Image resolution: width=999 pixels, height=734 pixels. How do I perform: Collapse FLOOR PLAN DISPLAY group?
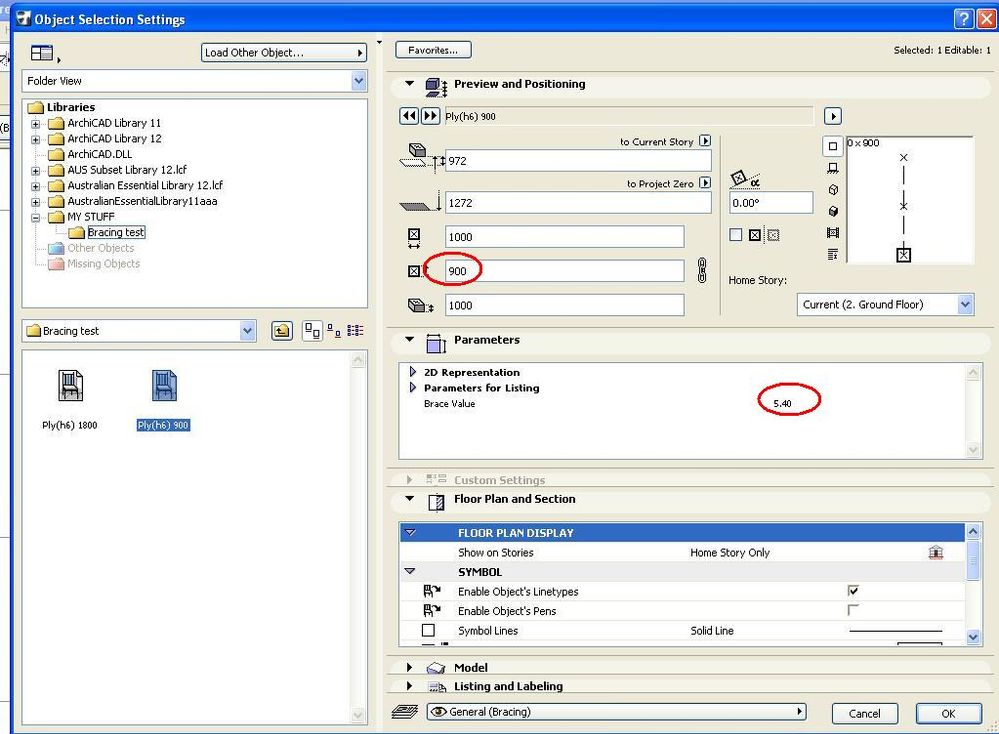click(x=410, y=533)
